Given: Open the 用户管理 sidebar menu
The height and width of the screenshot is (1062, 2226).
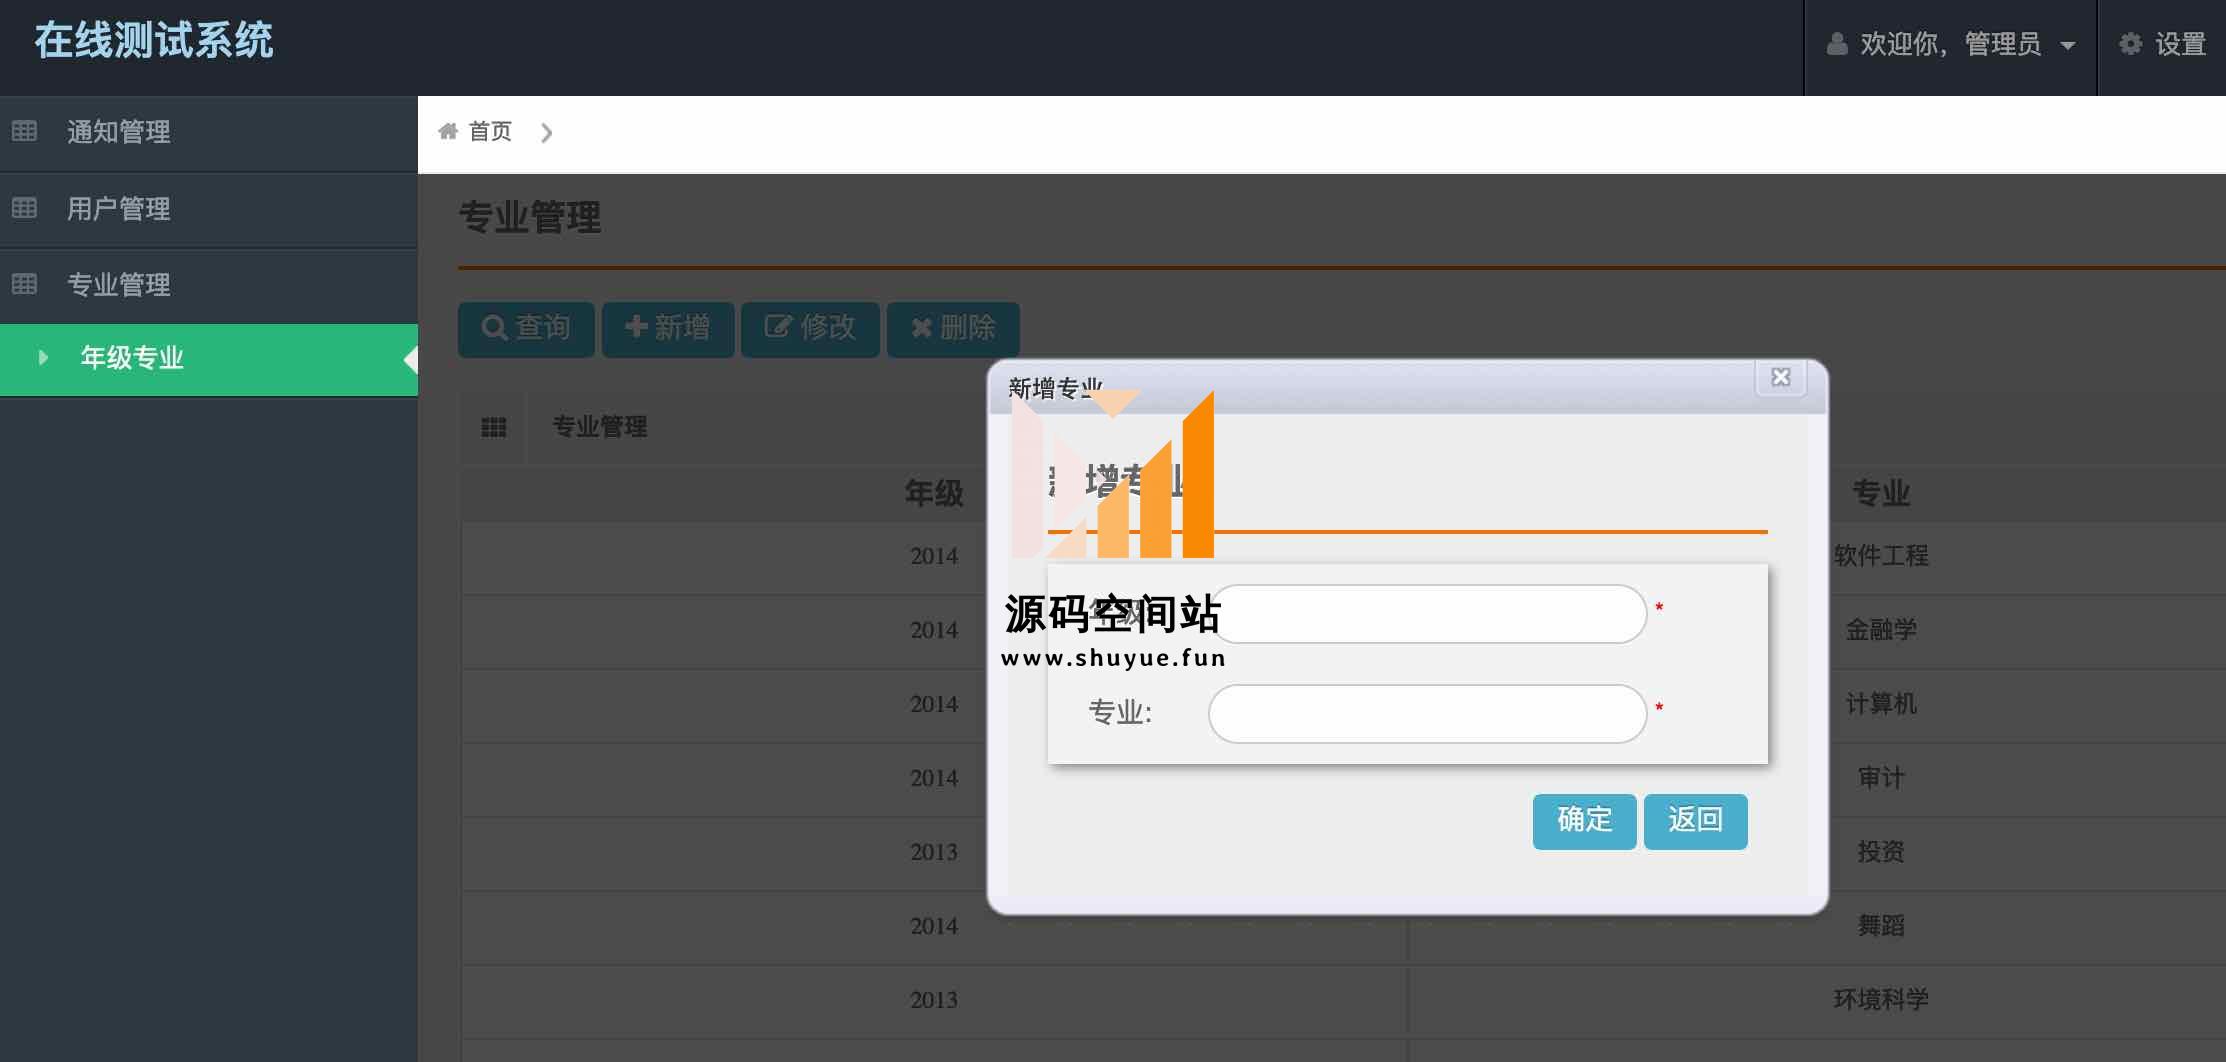Looking at the screenshot, I should point(208,209).
